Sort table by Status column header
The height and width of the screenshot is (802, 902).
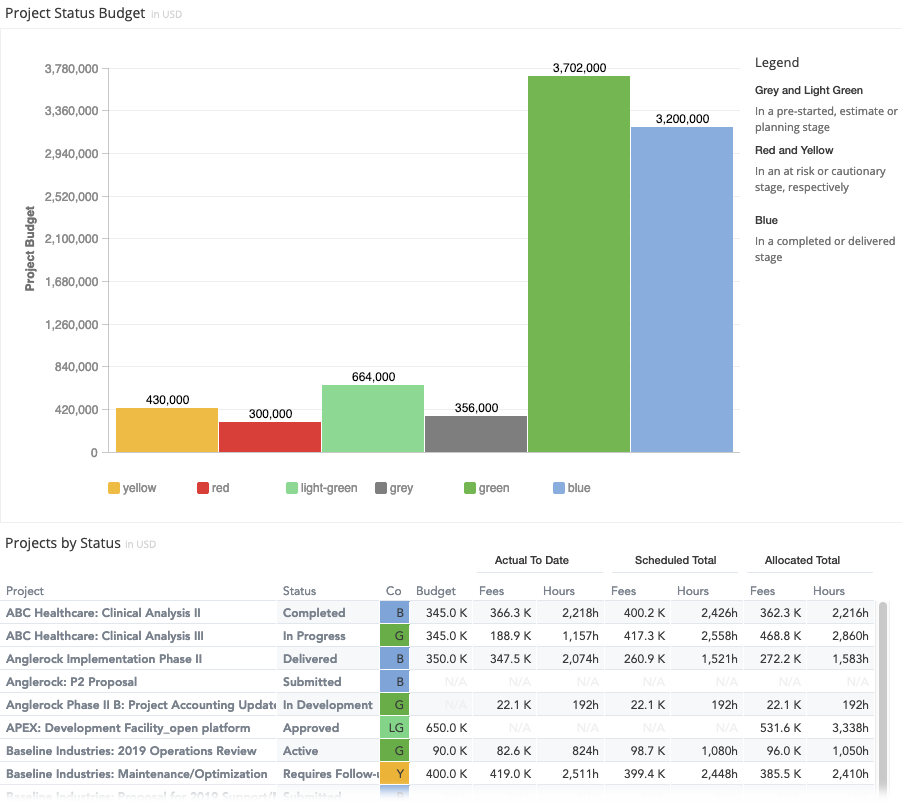(x=299, y=591)
